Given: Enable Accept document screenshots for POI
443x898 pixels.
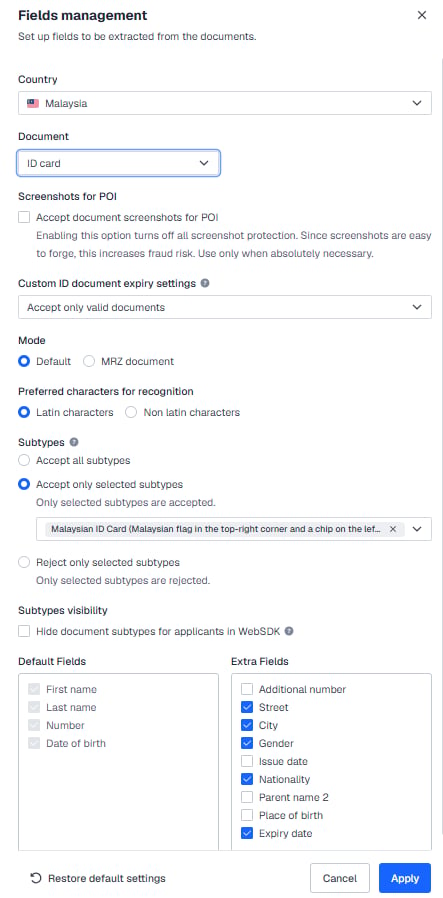Looking at the screenshot, I should click(x=24, y=217).
